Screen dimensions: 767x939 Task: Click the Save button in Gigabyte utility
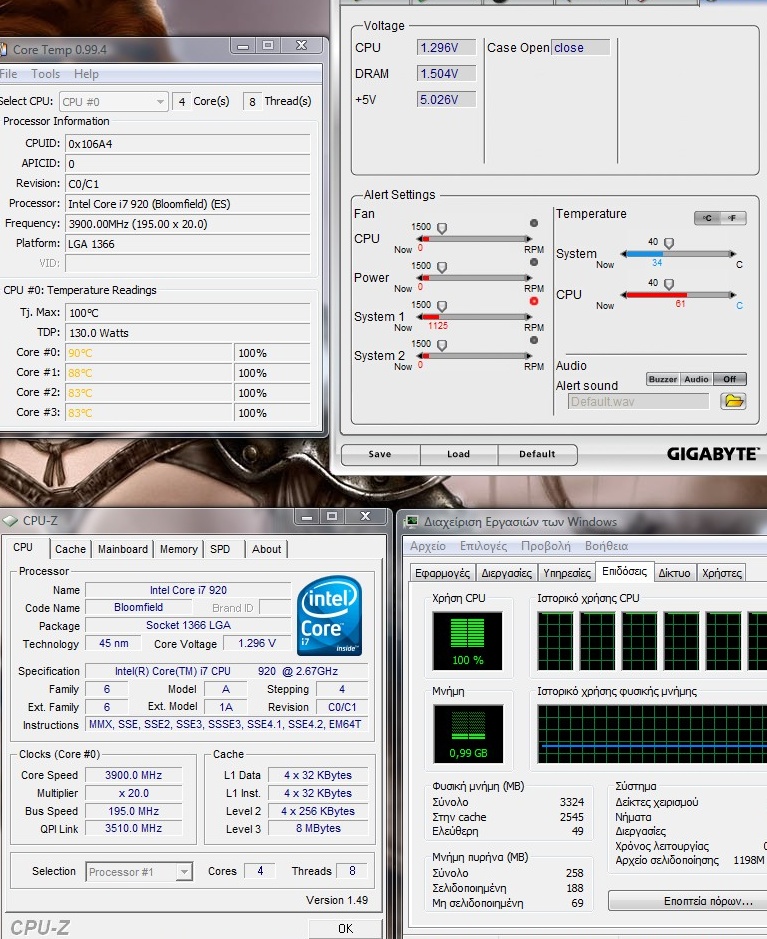pyautogui.click(x=380, y=454)
